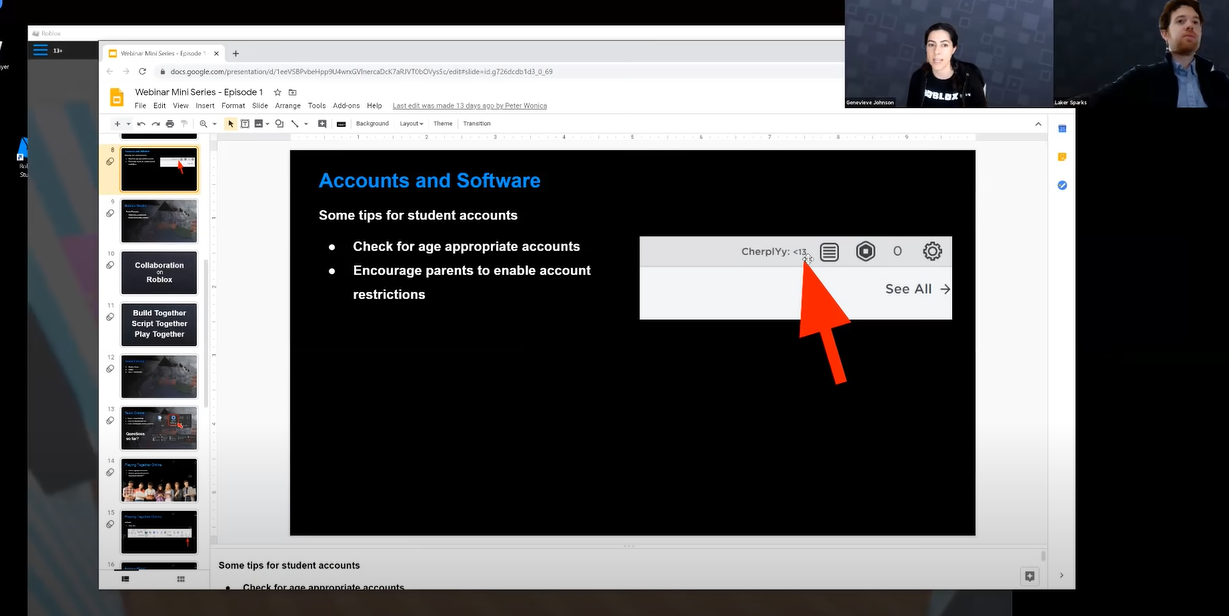Viewport: 1229px width, 616px height.
Task: Open the new slide layout dropdown arrow
Action: [128, 124]
